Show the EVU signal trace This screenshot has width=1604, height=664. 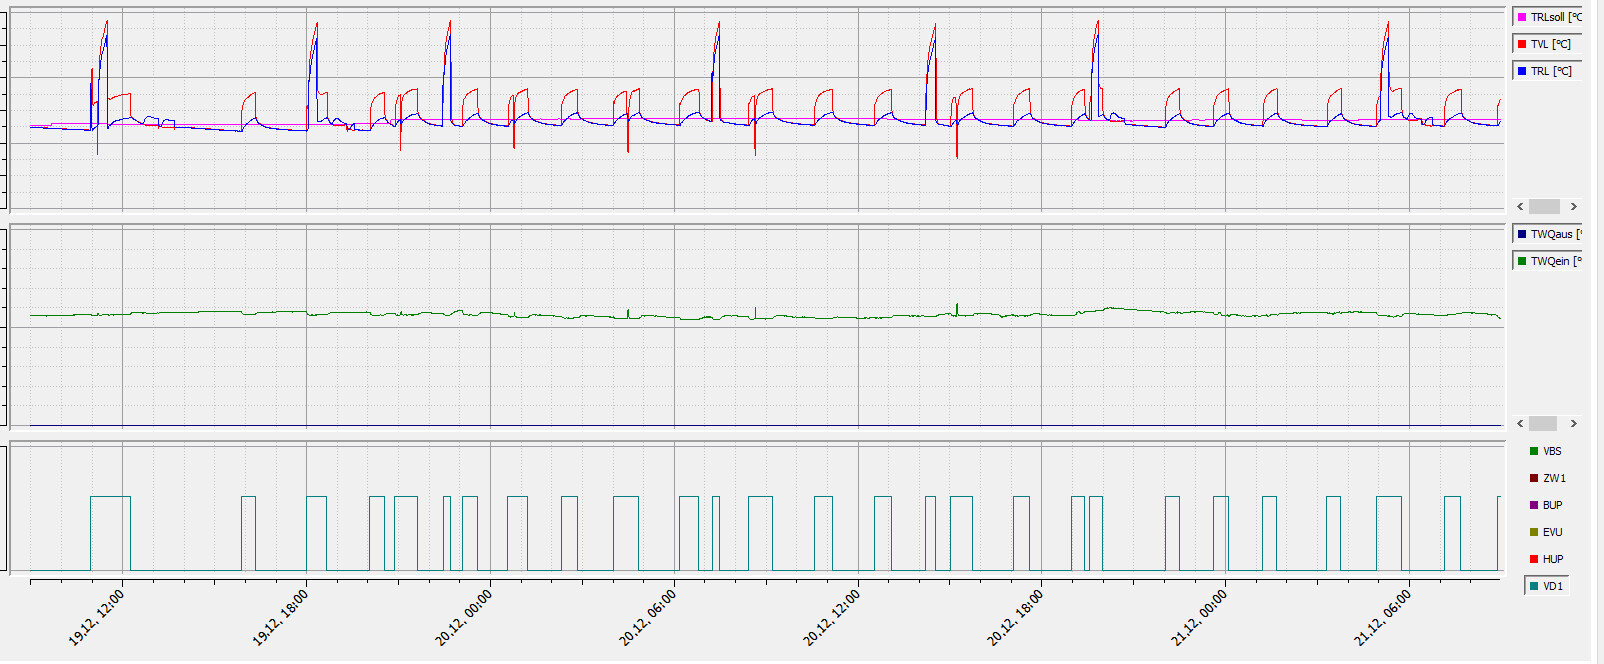1547,532
